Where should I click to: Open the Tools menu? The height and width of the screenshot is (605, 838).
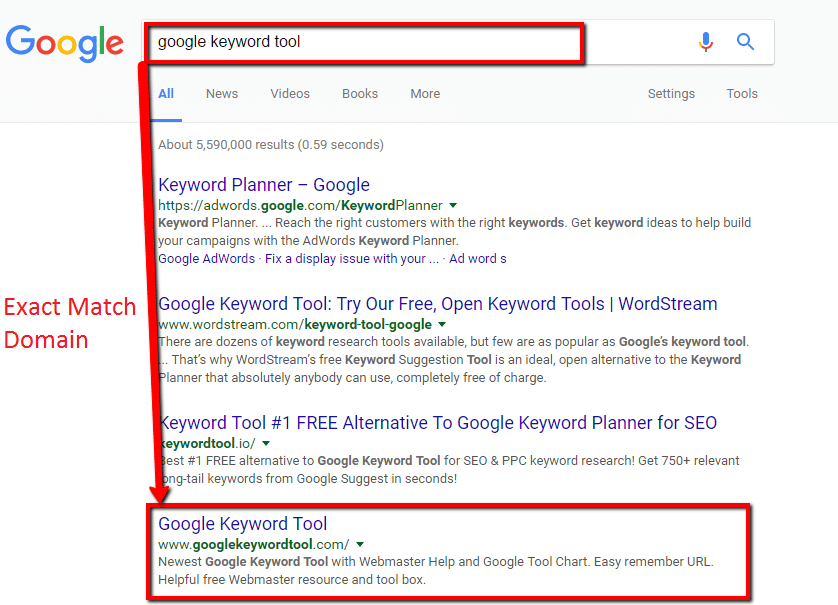[741, 93]
